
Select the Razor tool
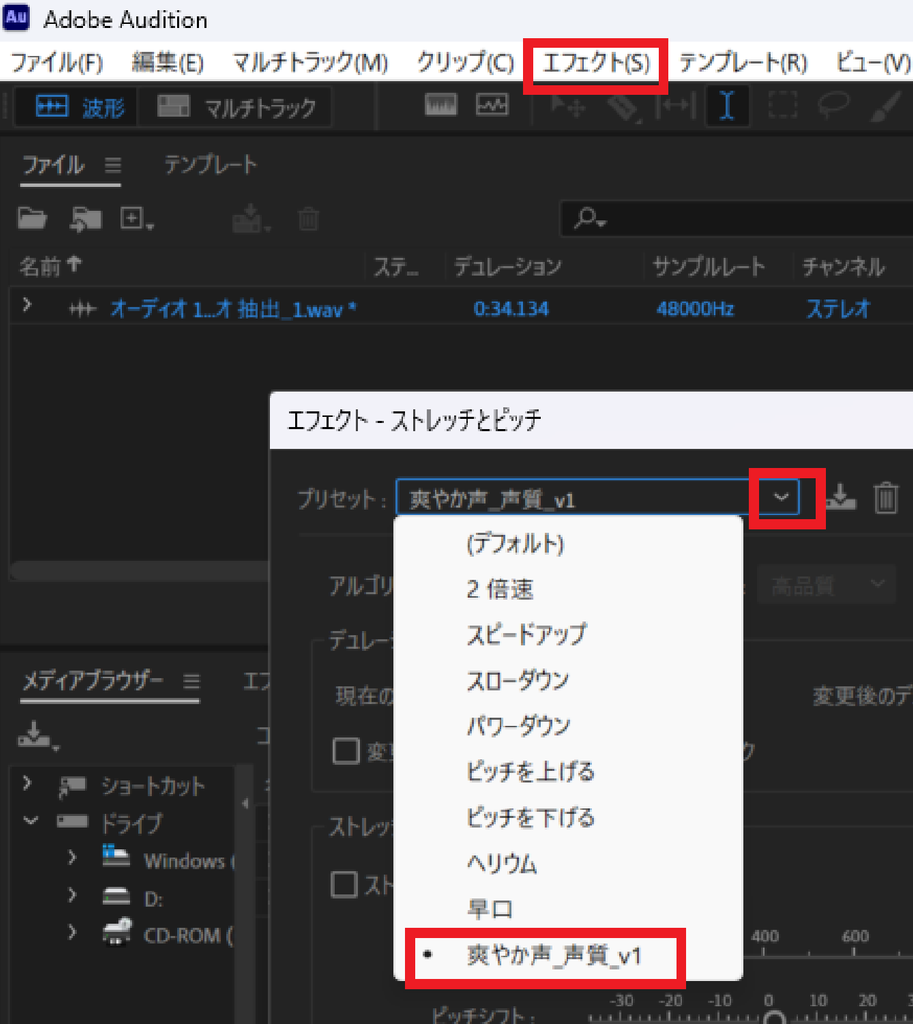pos(622,107)
